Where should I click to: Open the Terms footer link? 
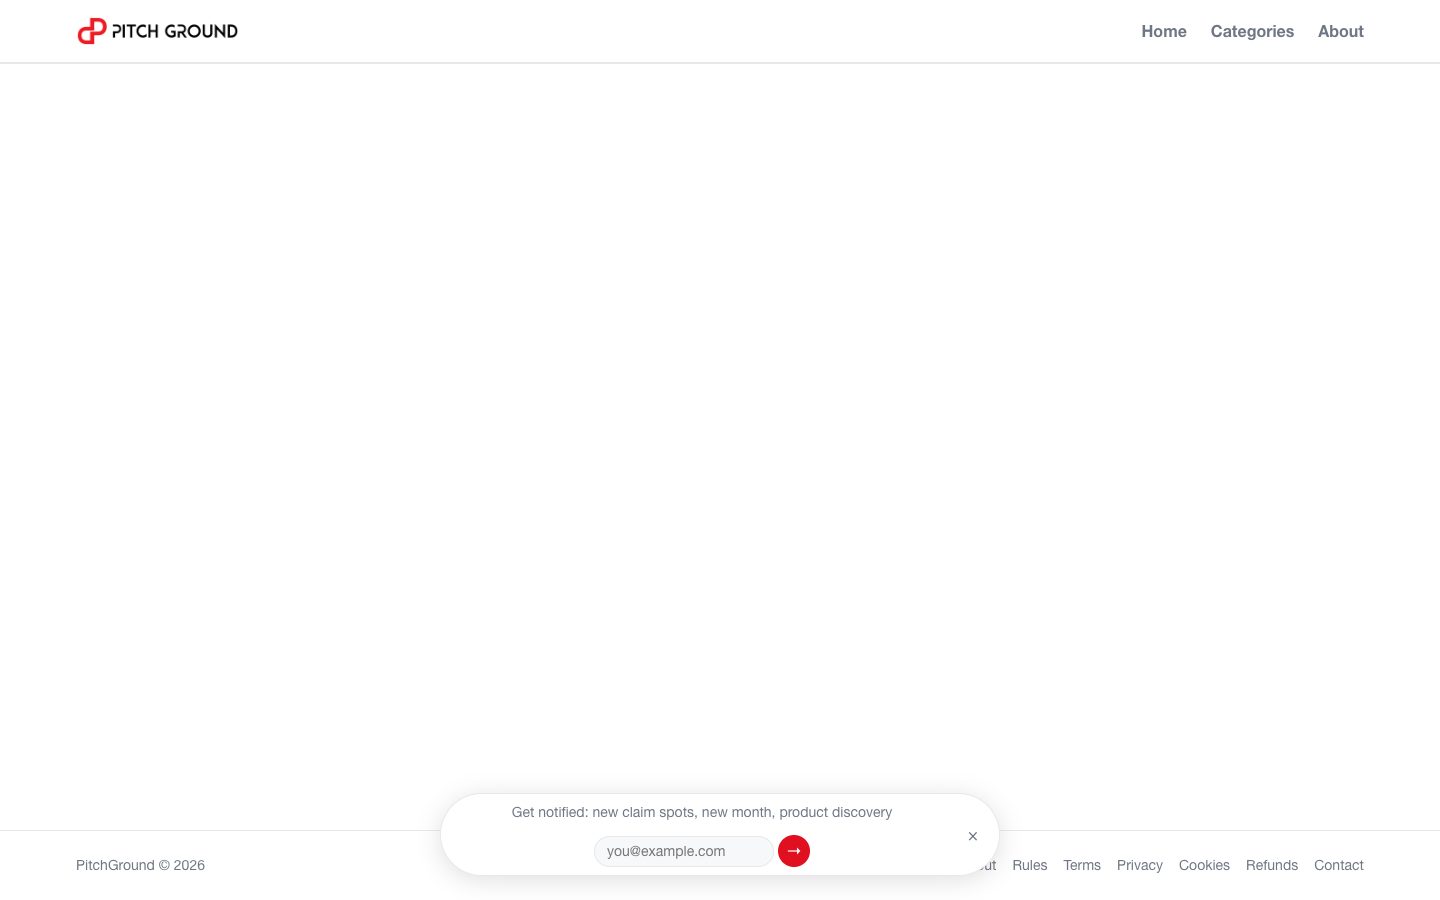point(1082,865)
